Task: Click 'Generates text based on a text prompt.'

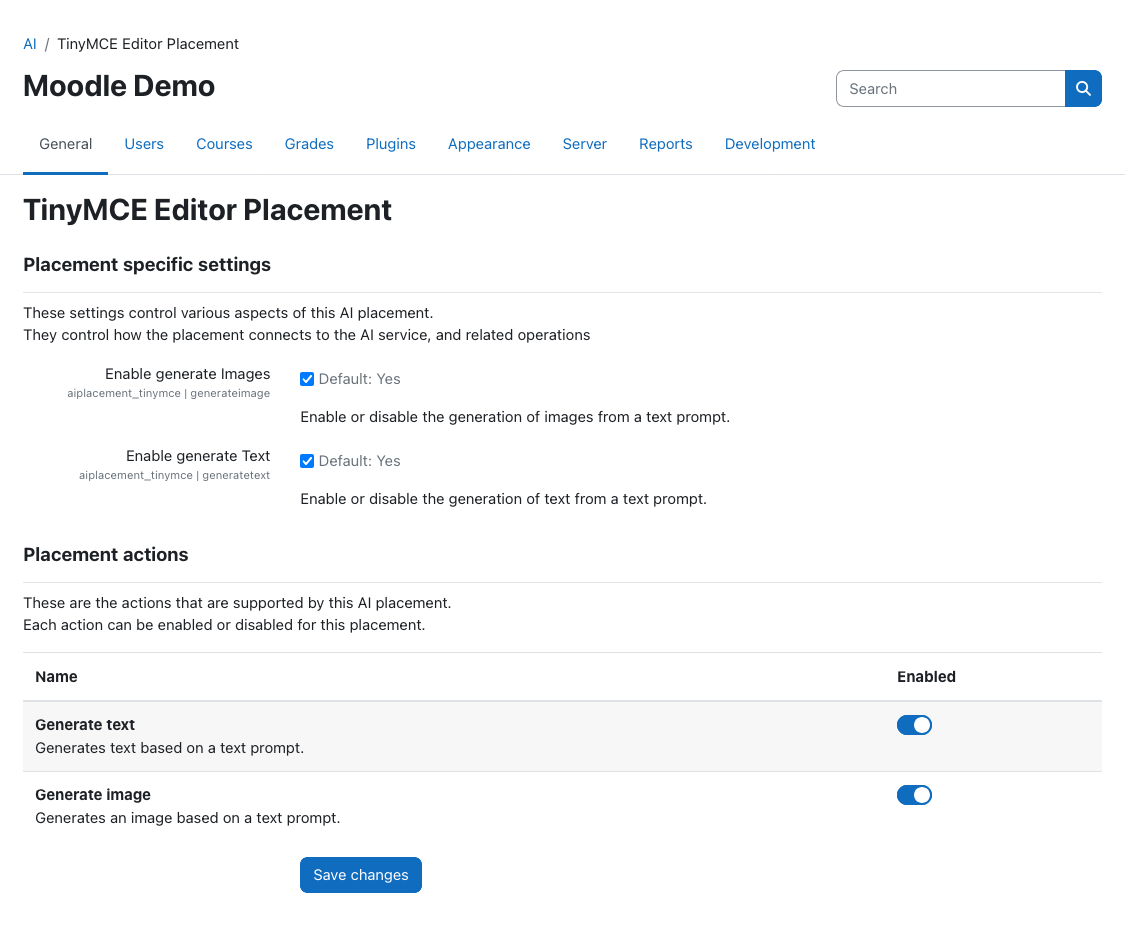Action: 169,748
